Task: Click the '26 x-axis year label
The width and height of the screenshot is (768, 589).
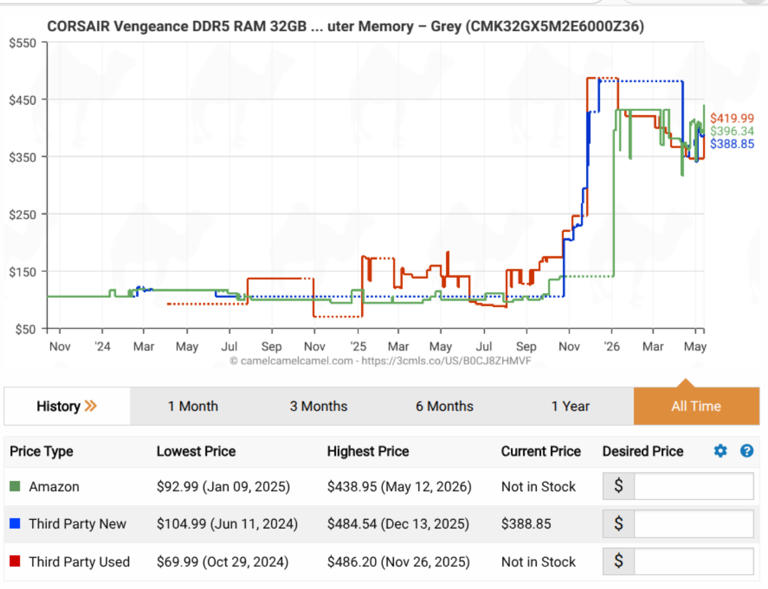Action: tap(611, 347)
